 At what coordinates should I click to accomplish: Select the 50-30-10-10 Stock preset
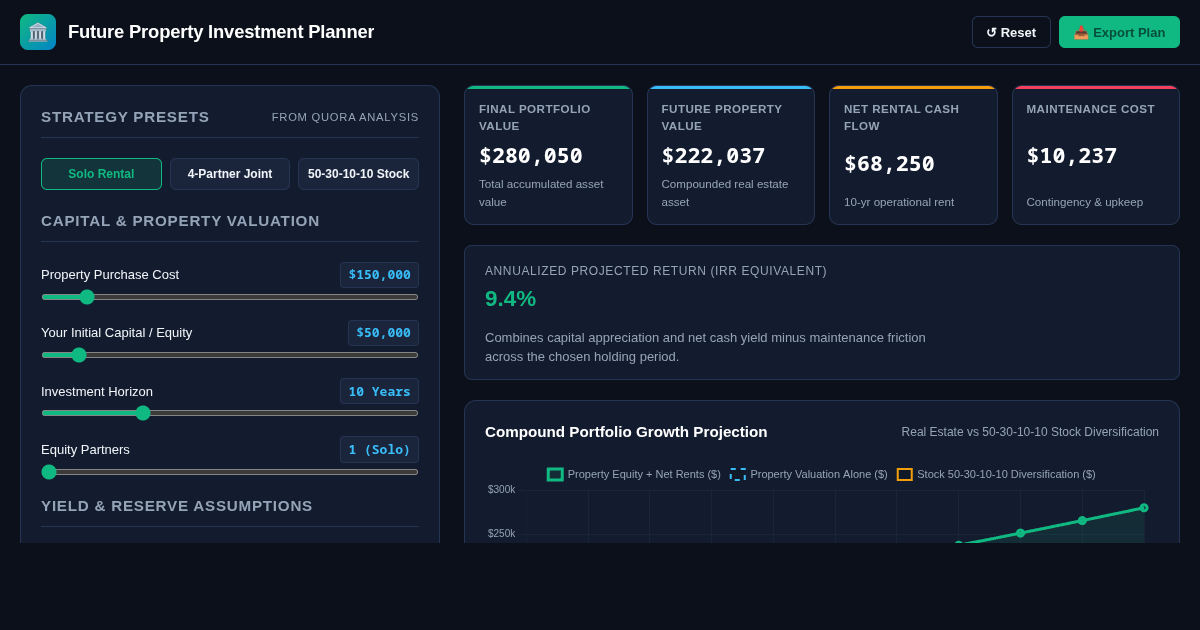tap(358, 174)
